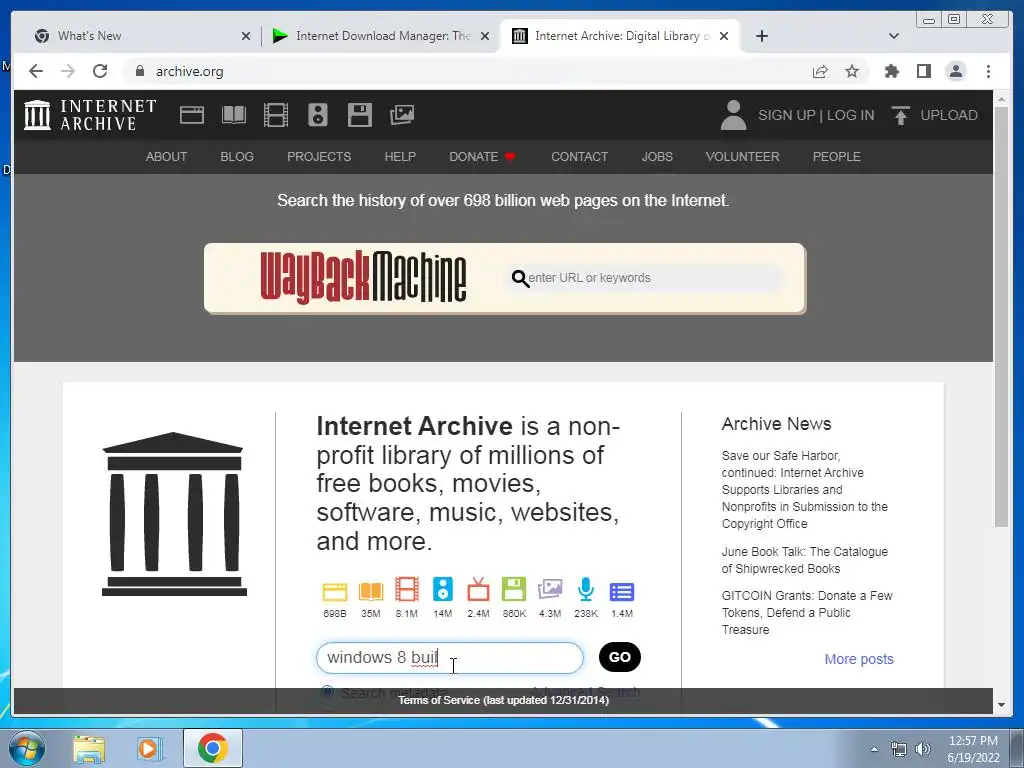
Task: Open the BLOG menu item
Action: pyautogui.click(x=237, y=157)
